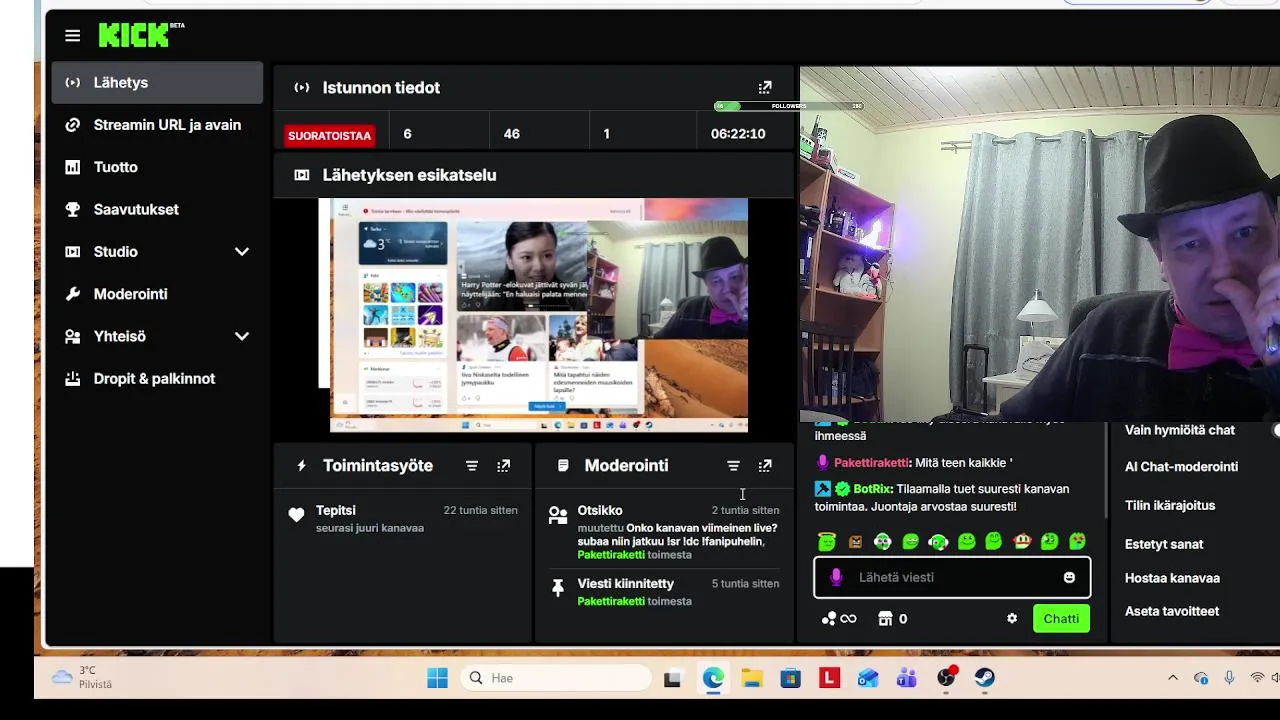Select Hostaa kanavaa option
Image resolution: width=1280 pixels, height=720 pixels.
pos(1171,578)
